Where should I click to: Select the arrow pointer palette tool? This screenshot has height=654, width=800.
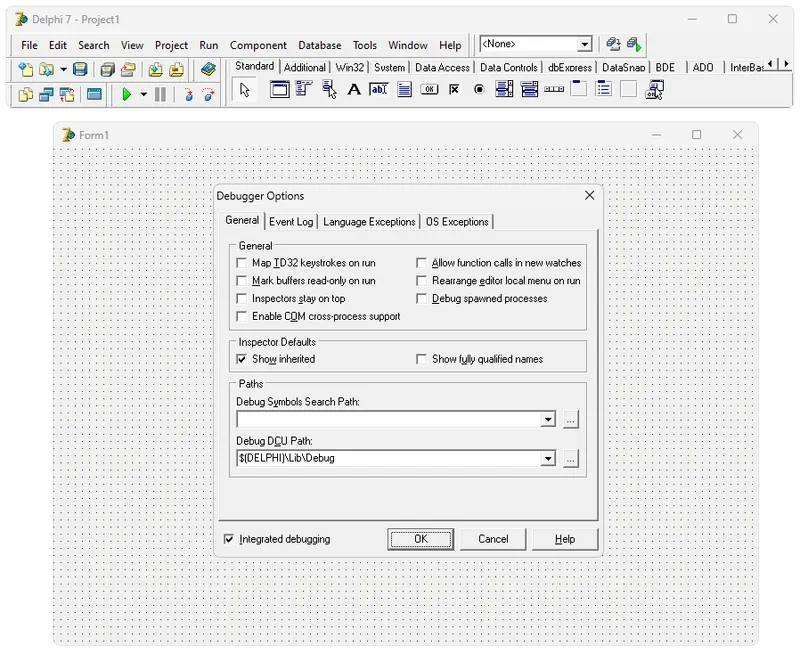pos(245,90)
